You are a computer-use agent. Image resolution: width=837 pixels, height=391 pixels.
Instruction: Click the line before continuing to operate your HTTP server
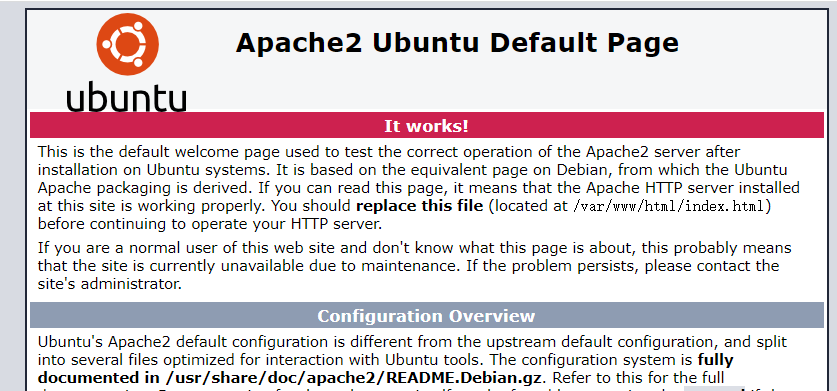210,224
